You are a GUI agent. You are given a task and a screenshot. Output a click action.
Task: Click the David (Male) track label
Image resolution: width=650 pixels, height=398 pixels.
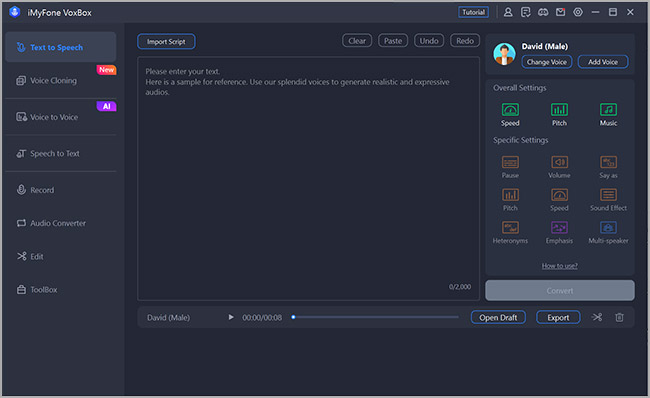(x=168, y=318)
